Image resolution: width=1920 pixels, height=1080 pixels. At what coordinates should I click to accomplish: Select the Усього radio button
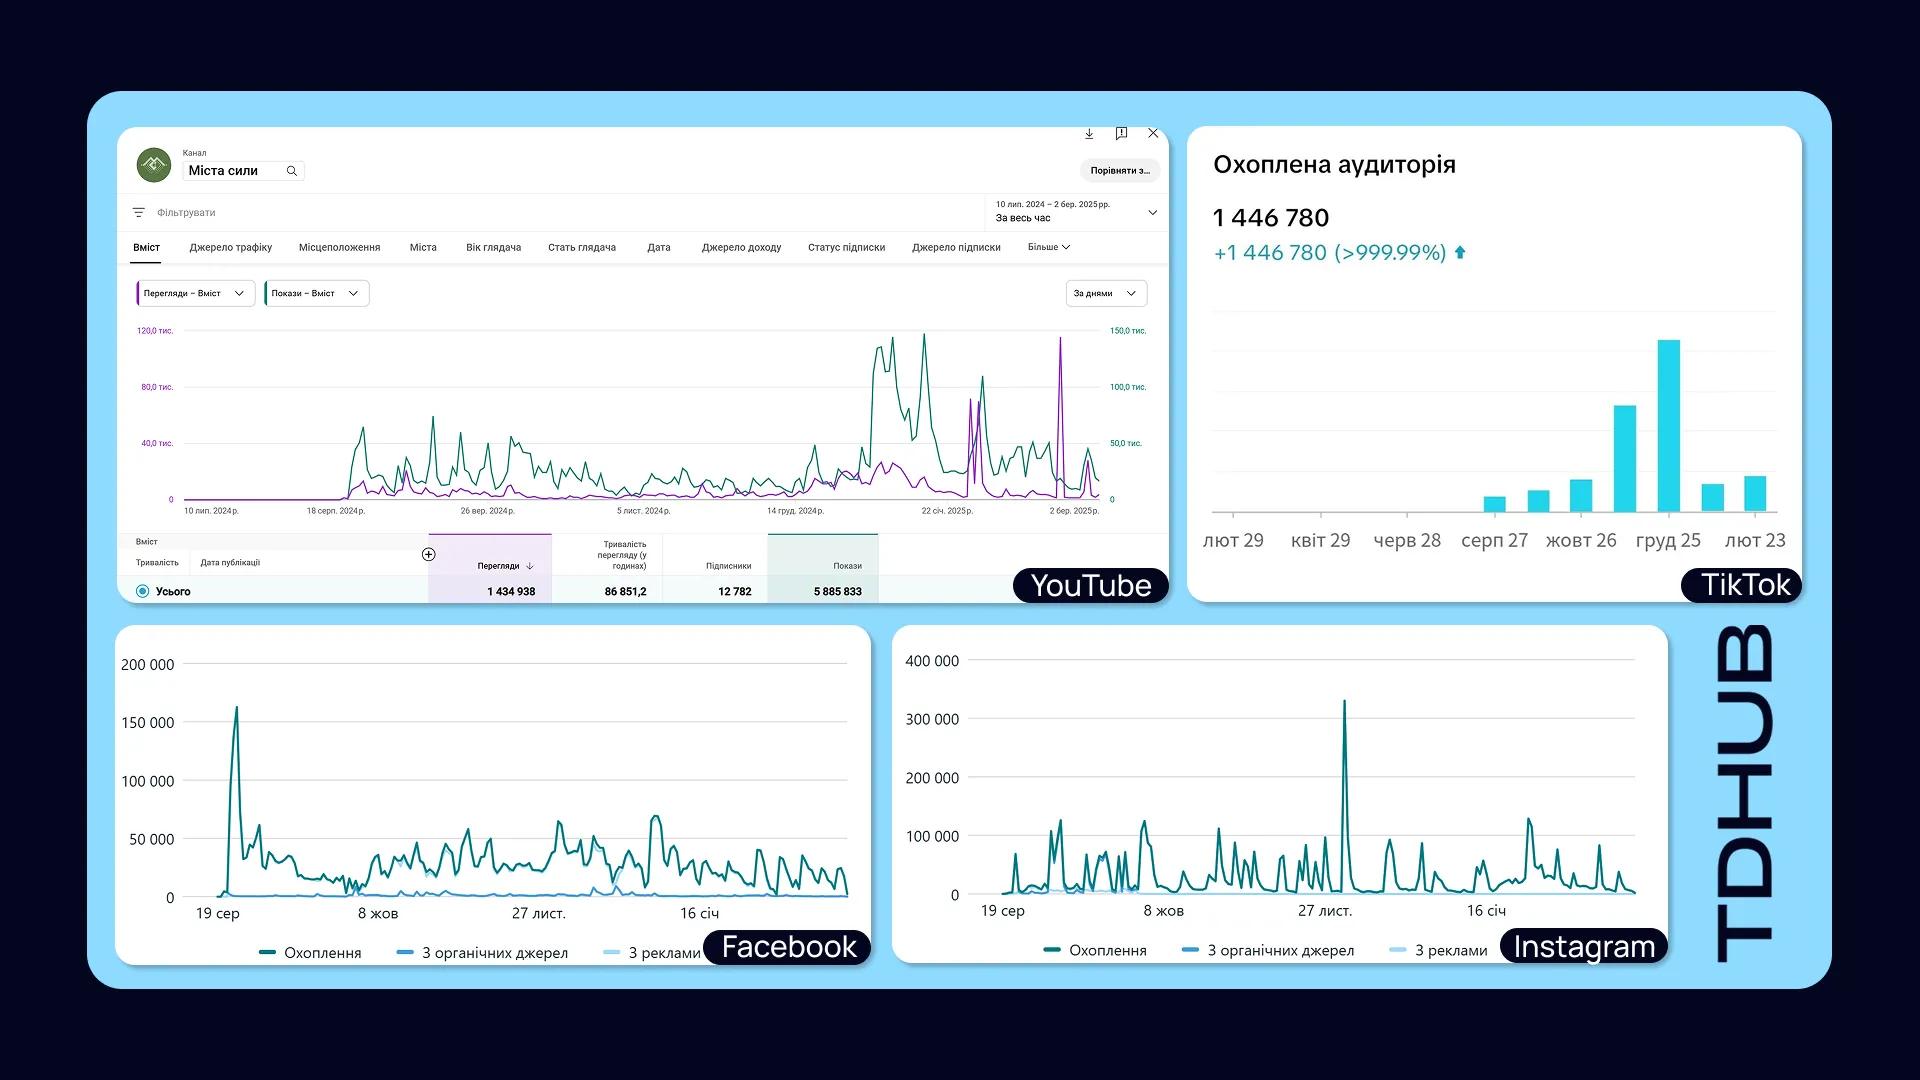[143, 591]
